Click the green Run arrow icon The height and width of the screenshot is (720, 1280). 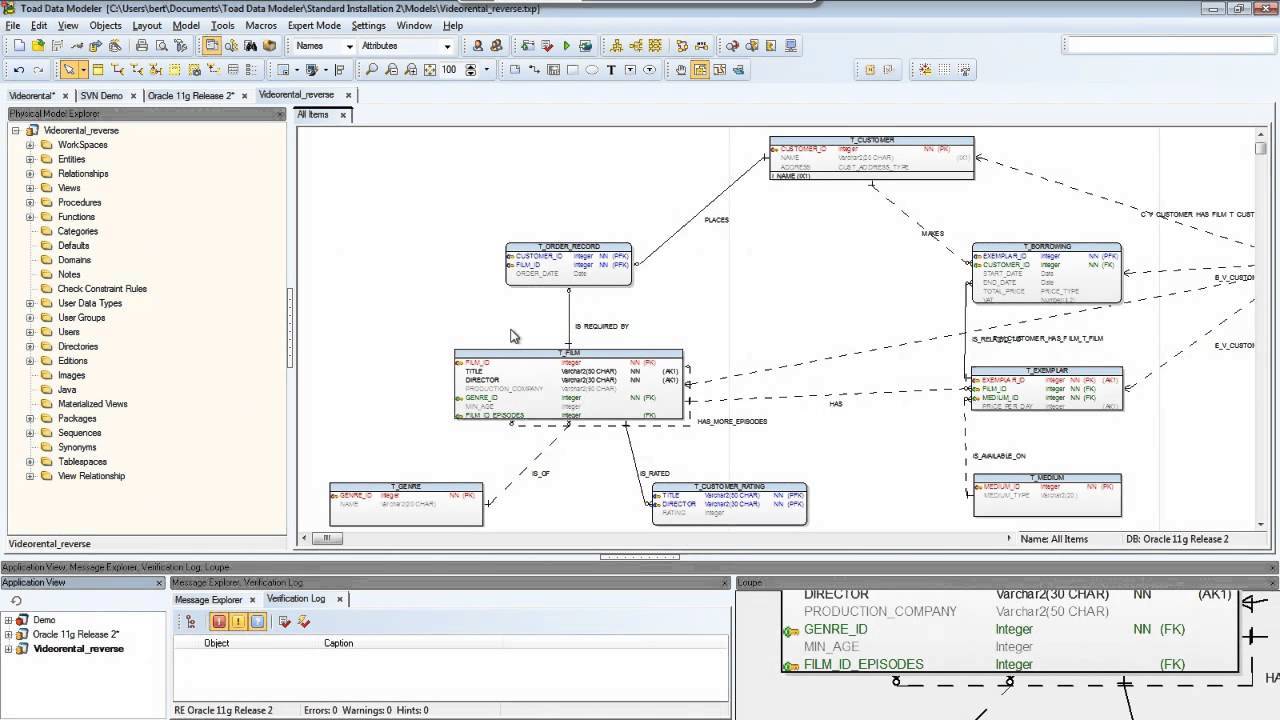click(566, 46)
